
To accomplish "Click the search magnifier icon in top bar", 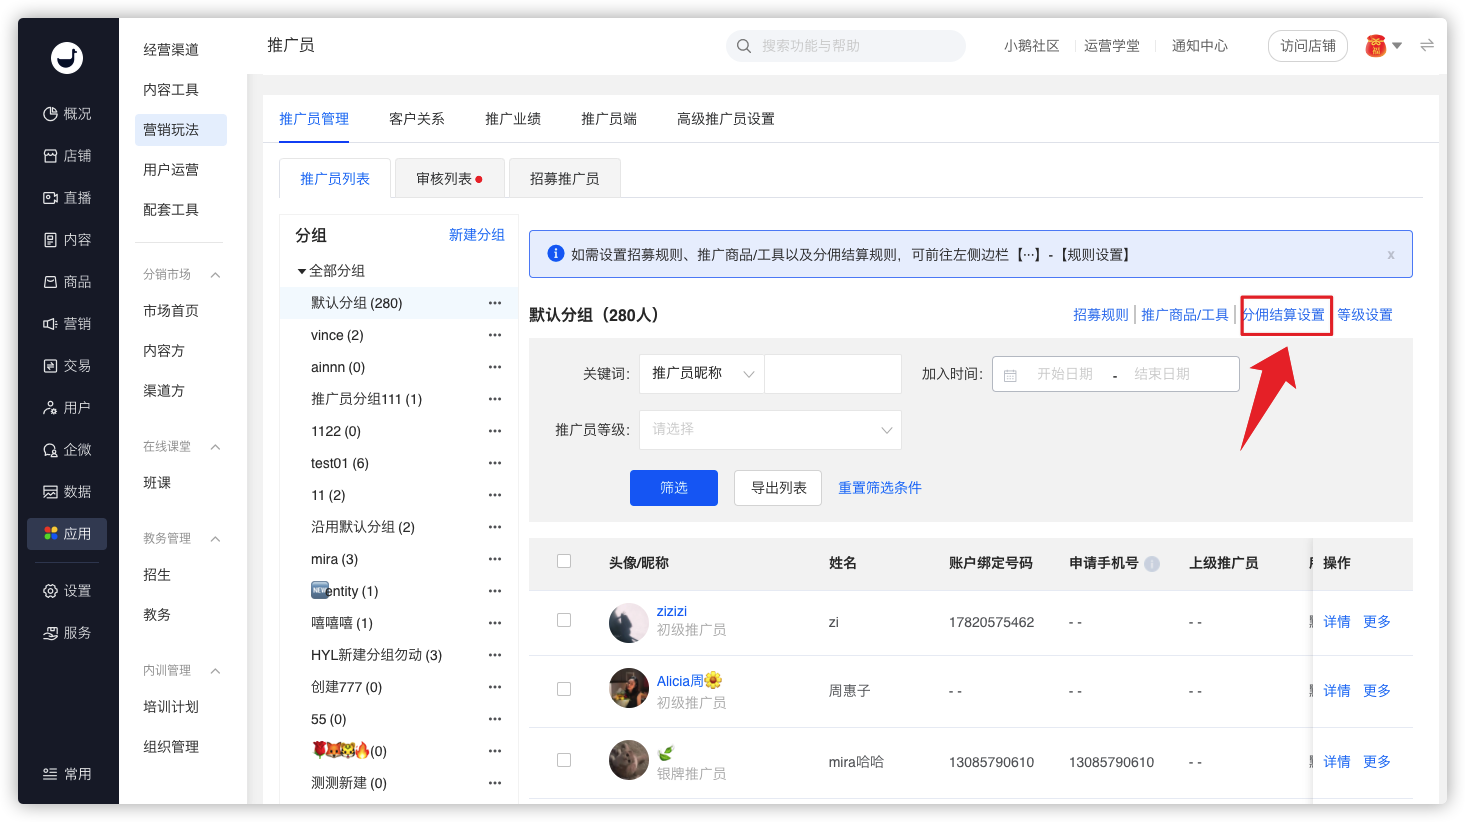I will coord(744,46).
